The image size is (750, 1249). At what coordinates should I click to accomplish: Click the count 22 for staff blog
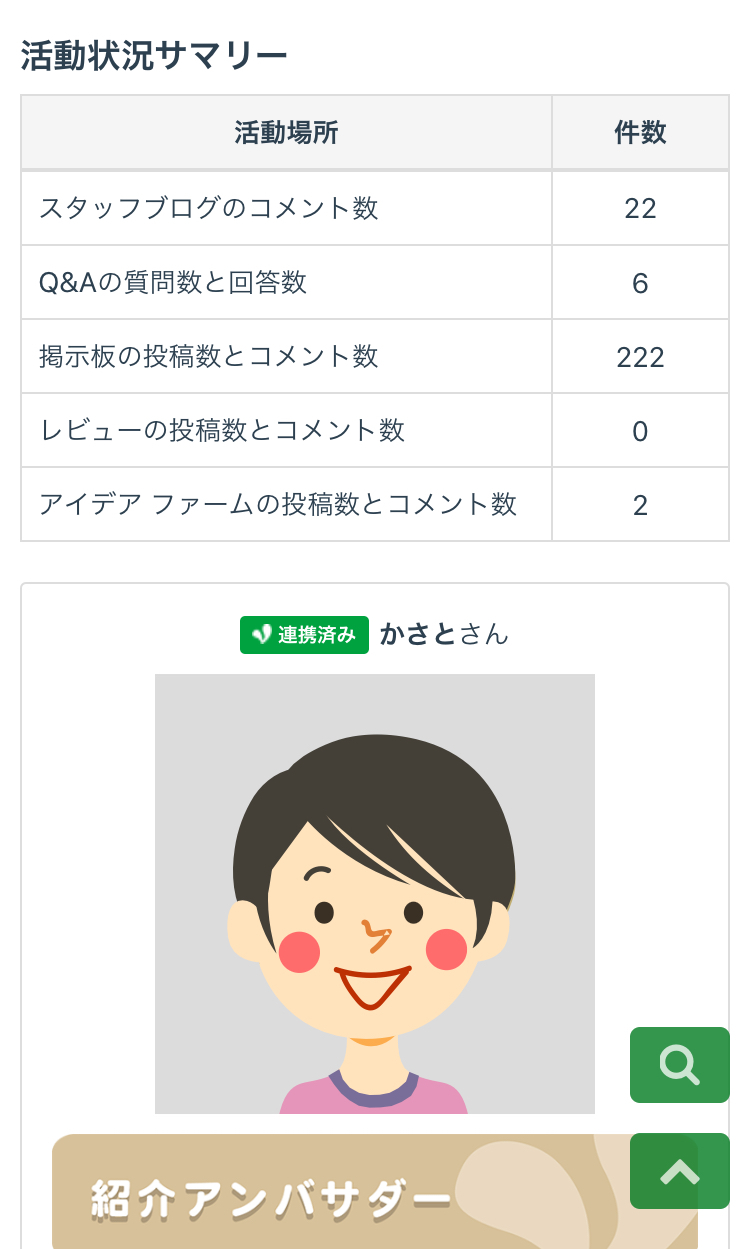640,208
